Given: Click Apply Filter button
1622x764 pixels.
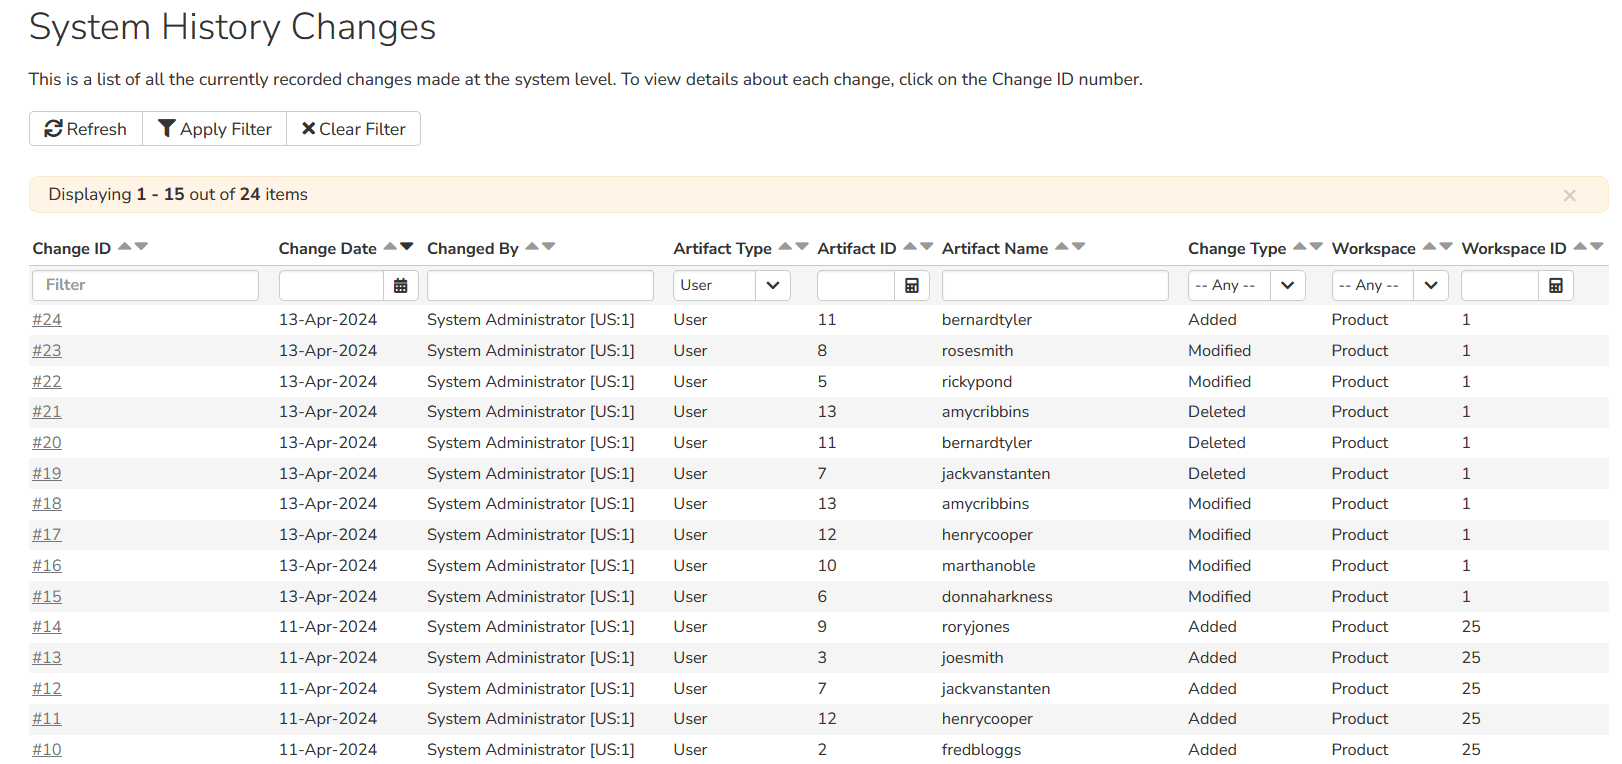Looking at the screenshot, I should click(x=215, y=129).
